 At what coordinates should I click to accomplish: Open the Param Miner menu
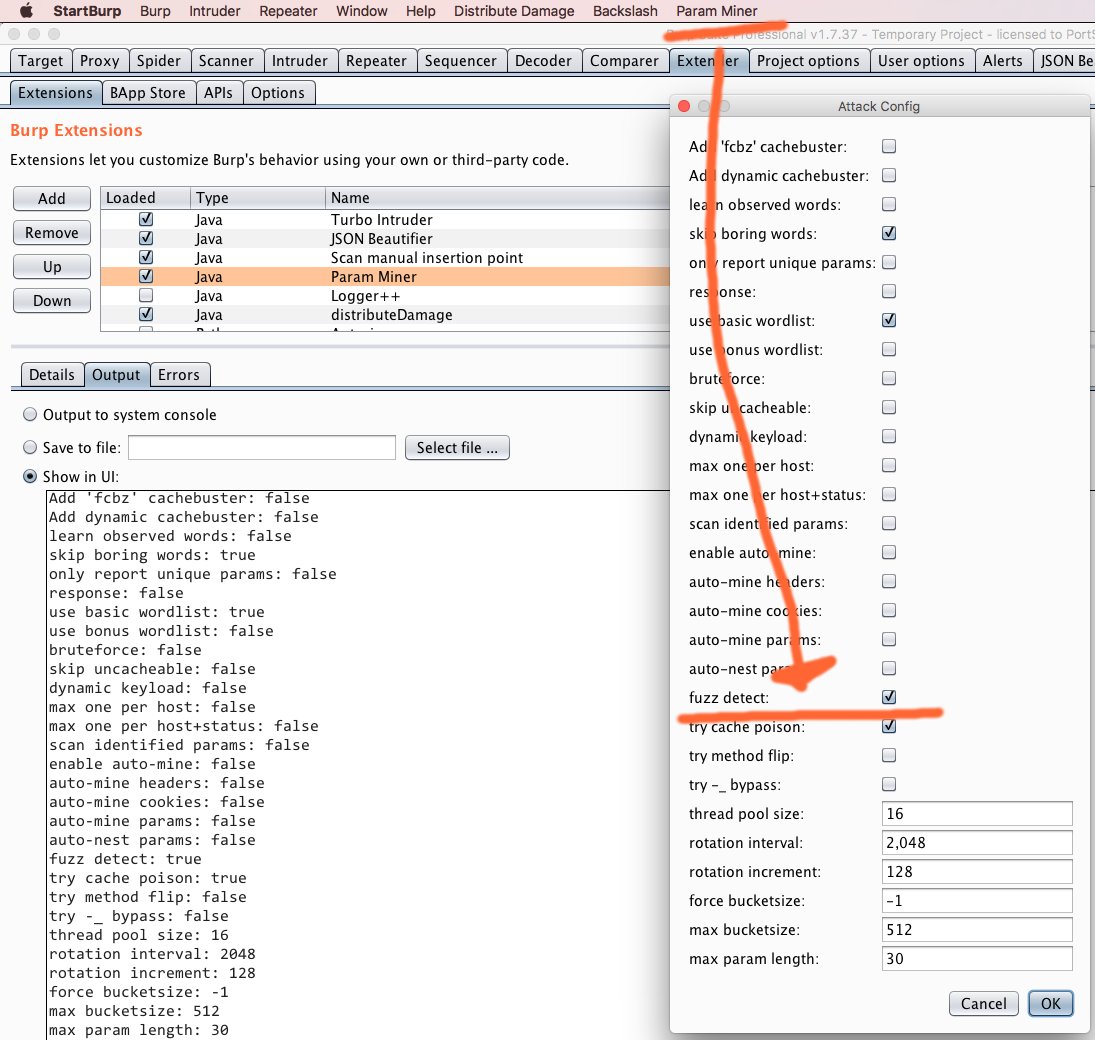716,11
